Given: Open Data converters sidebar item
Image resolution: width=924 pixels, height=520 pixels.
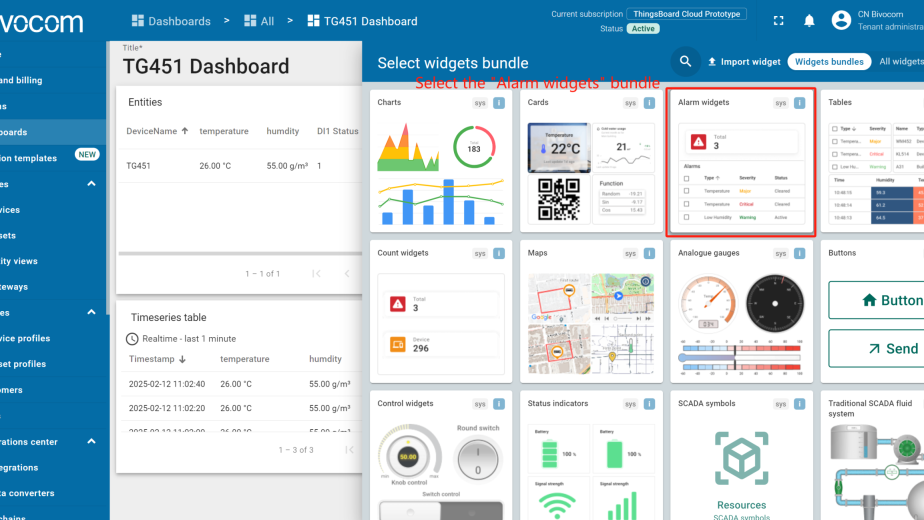Looking at the screenshot, I should [53, 493].
